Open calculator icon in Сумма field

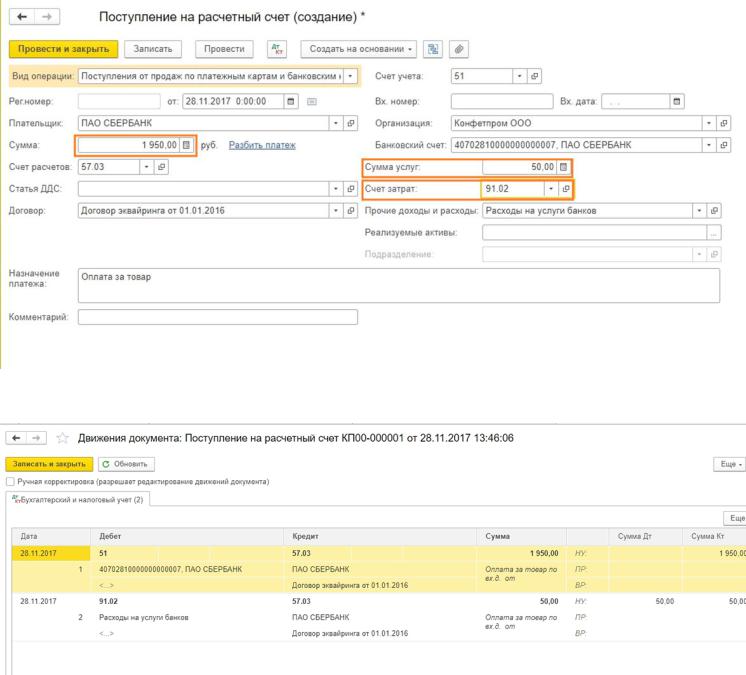(186, 145)
